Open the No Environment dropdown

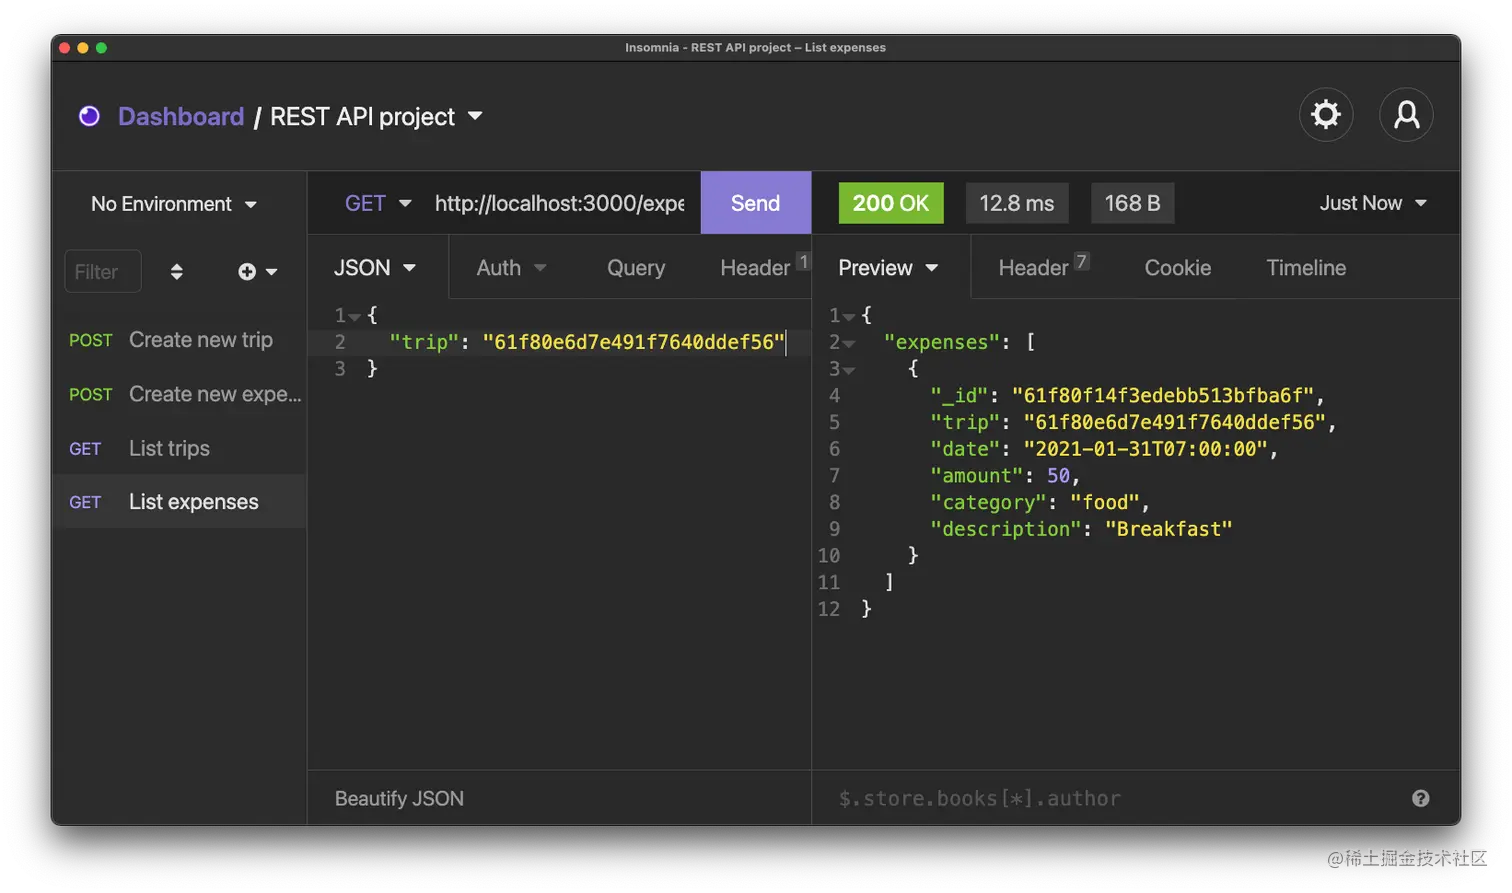click(x=174, y=204)
